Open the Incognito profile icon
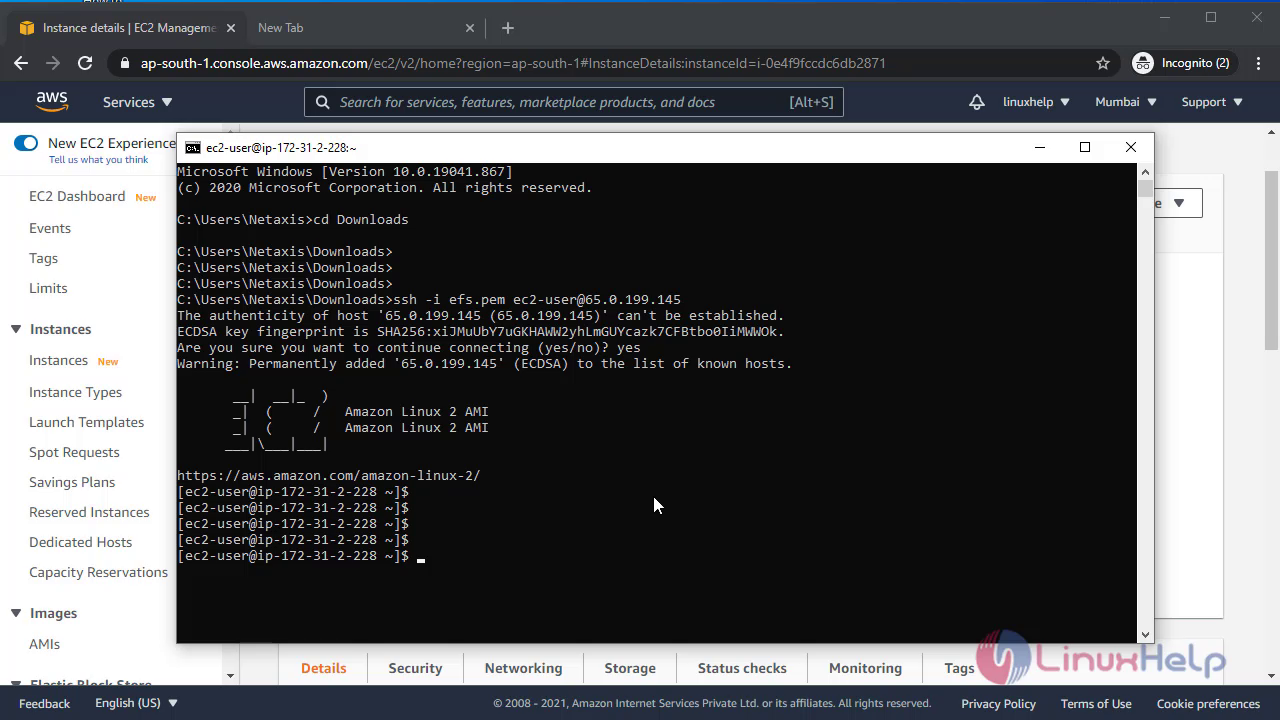This screenshot has height=720, width=1280. pos(1142,63)
